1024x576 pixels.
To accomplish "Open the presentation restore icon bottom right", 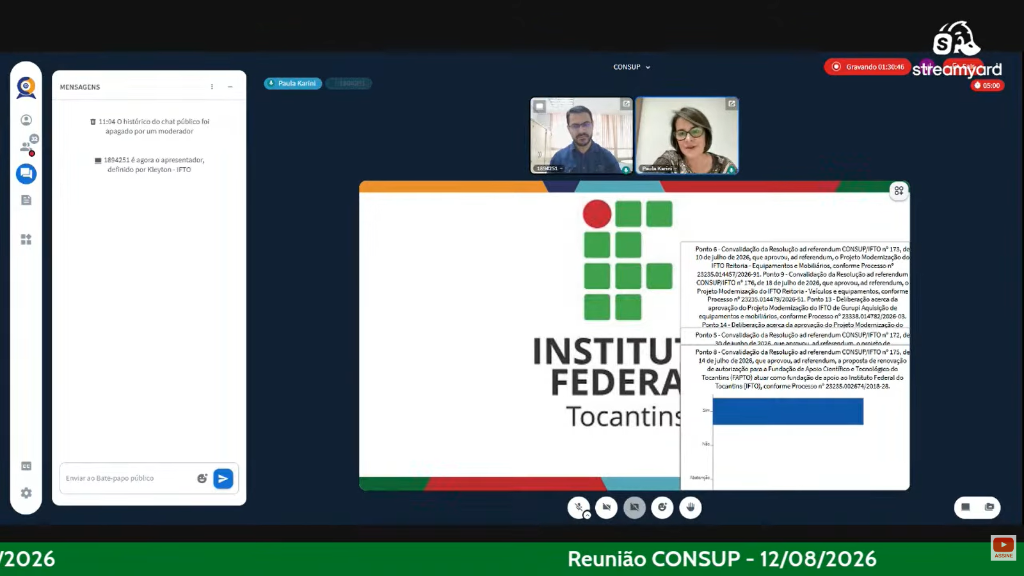I will pyautogui.click(x=989, y=507).
